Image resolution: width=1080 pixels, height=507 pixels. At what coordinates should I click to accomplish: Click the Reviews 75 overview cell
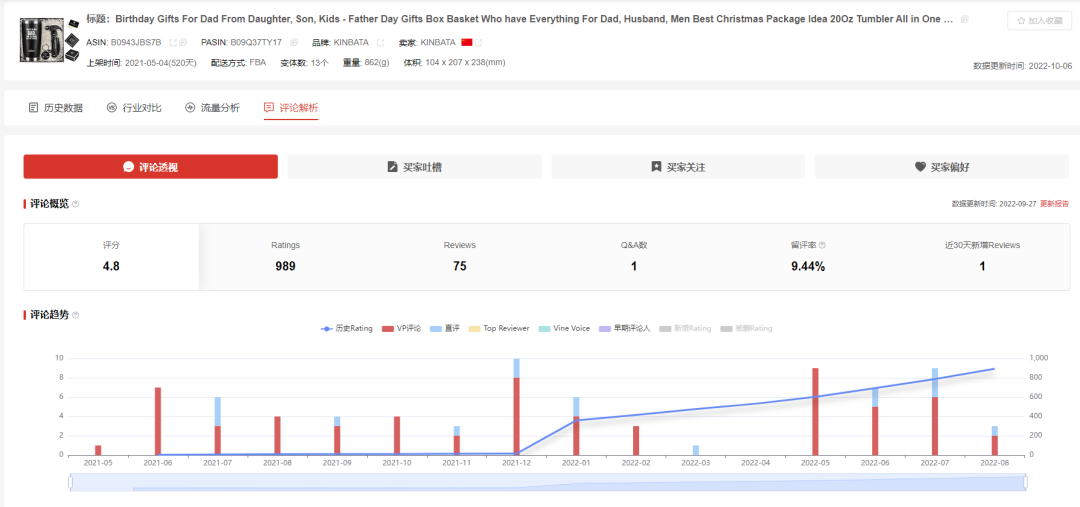click(459, 256)
